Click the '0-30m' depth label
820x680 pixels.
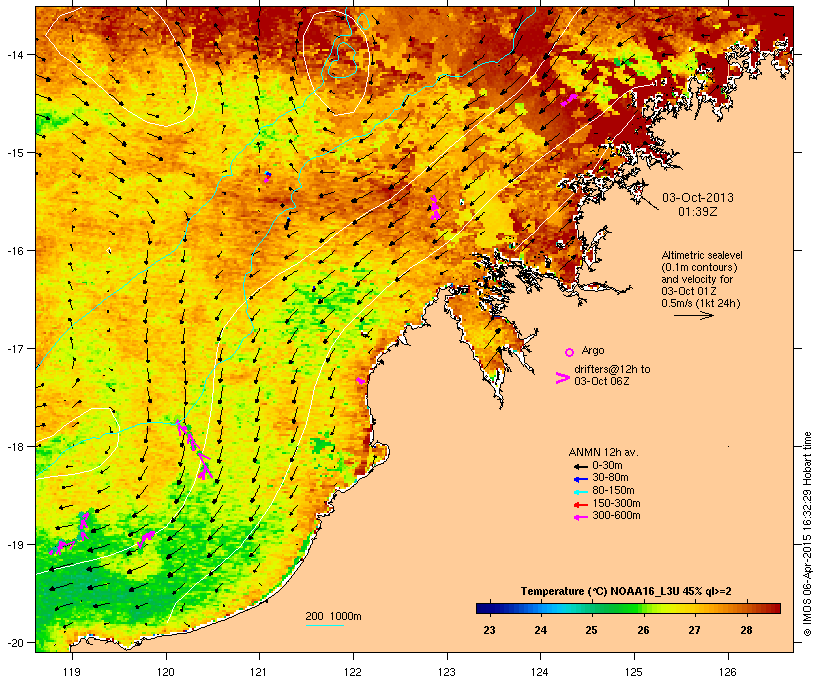click(607, 466)
